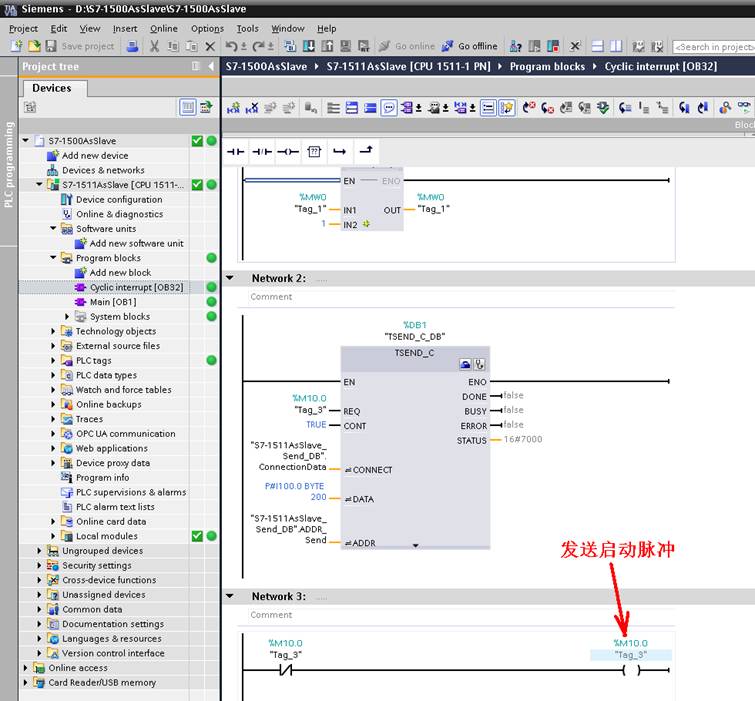This screenshot has width=755, height=701.
Task: Collapse Network 2 with its triangle
Action: tap(230, 278)
